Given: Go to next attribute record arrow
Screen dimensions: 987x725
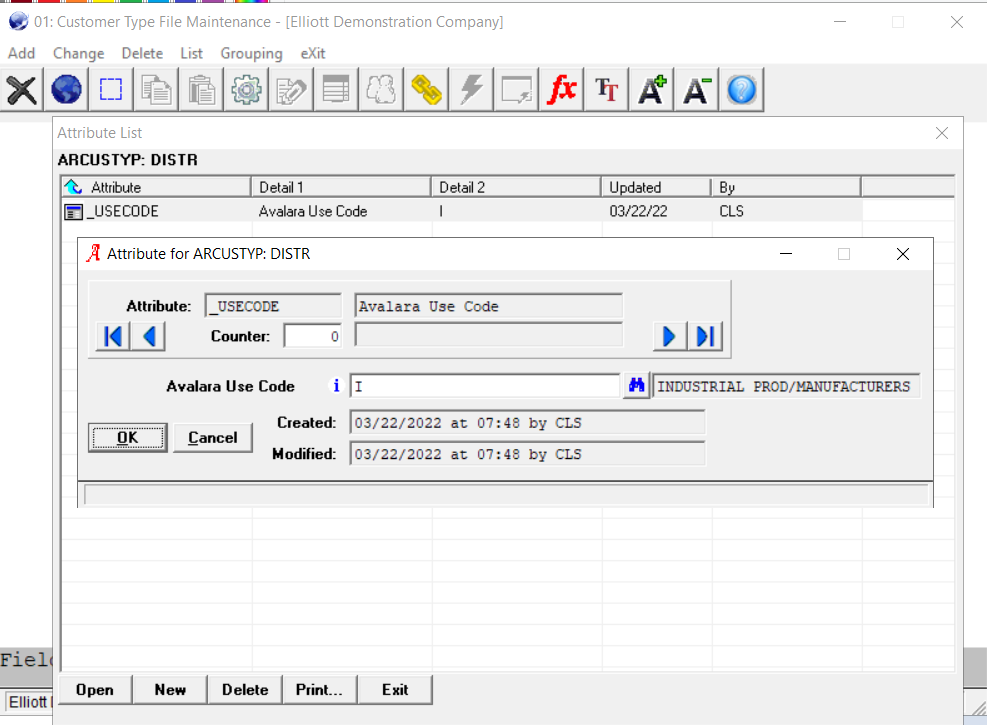Looking at the screenshot, I should click(x=670, y=336).
